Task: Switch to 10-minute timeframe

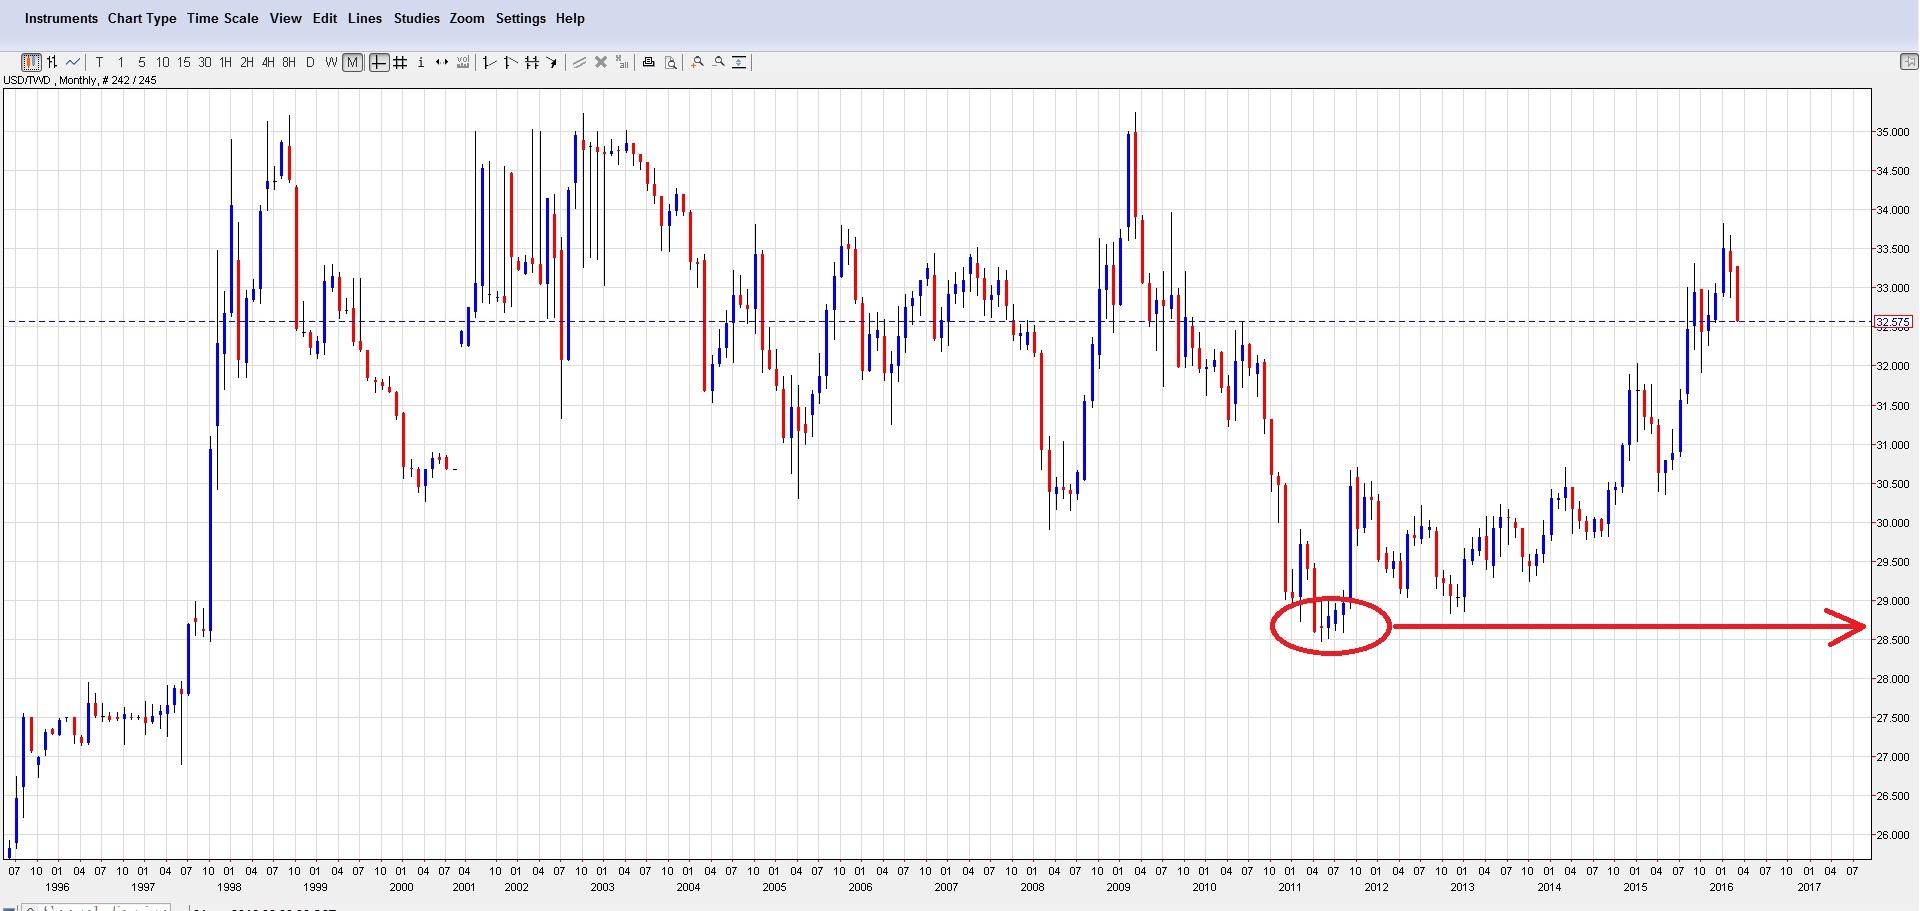Action: pyautogui.click(x=163, y=62)
